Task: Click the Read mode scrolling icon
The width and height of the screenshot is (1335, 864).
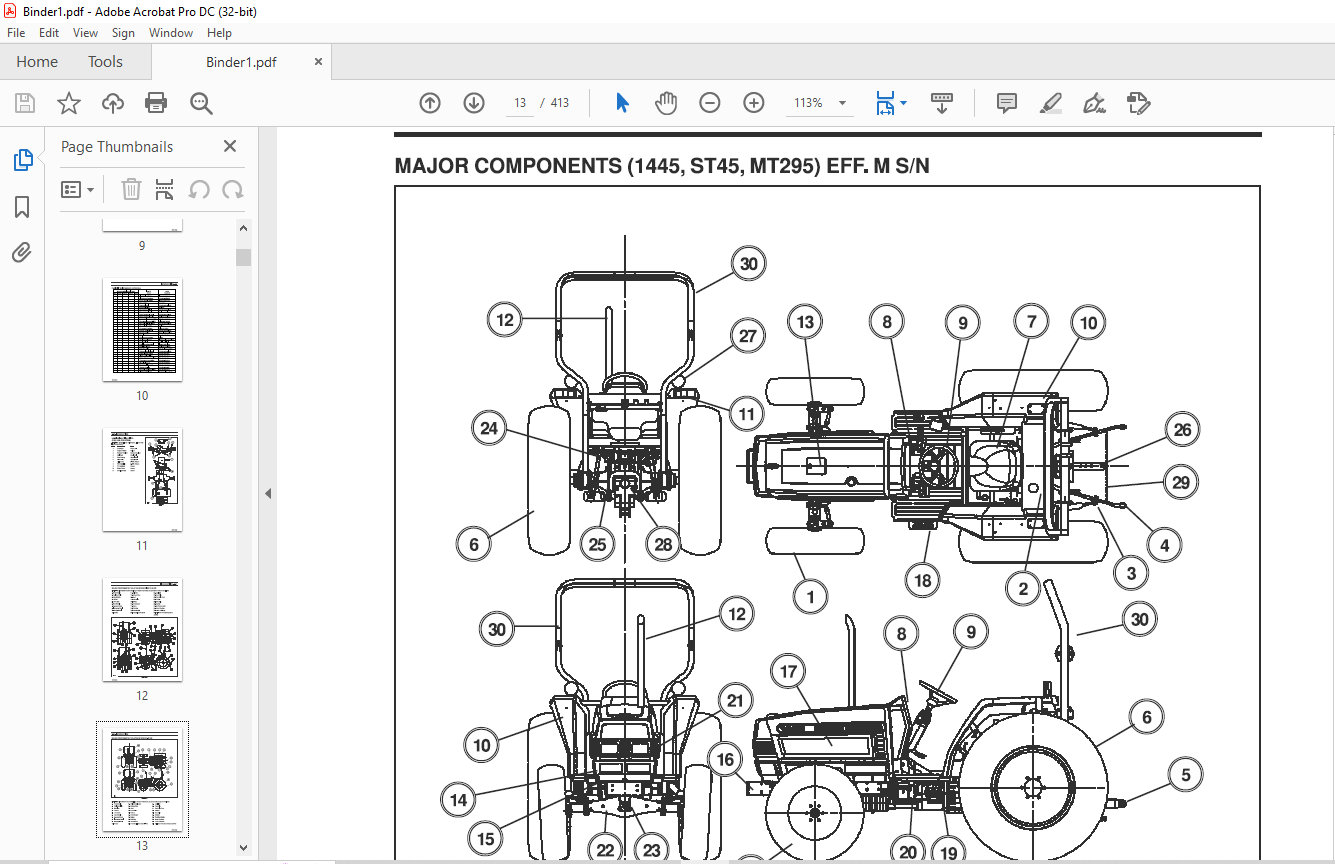Action: [942, 103]
